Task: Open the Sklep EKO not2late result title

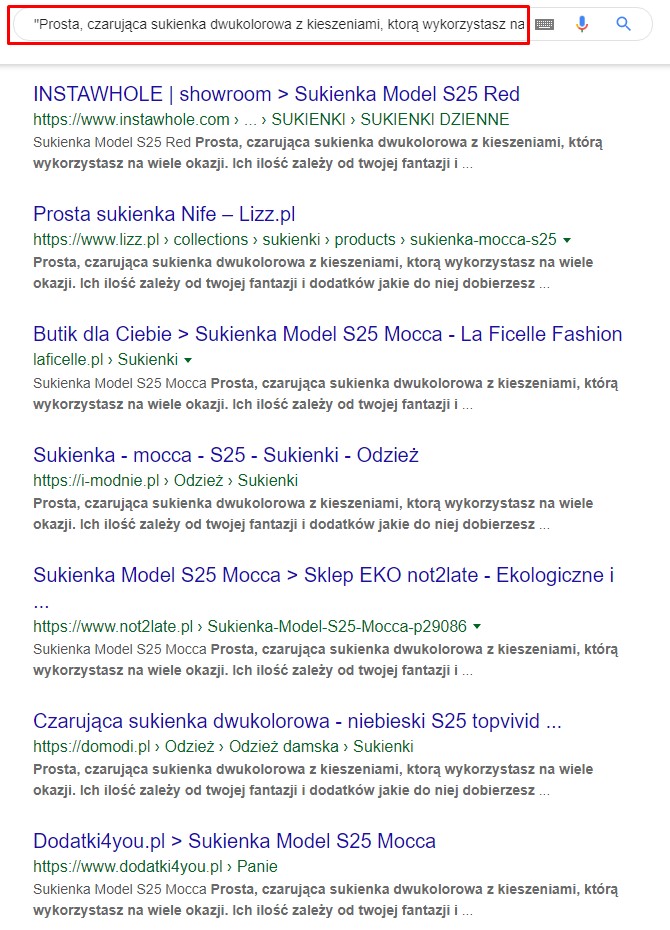Action: [323, 575]
